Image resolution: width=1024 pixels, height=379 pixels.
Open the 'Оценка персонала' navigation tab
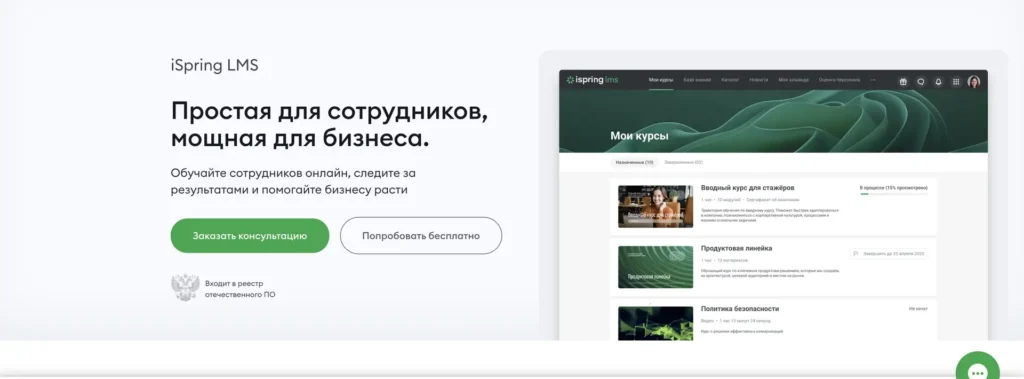(x=839, y=80)
